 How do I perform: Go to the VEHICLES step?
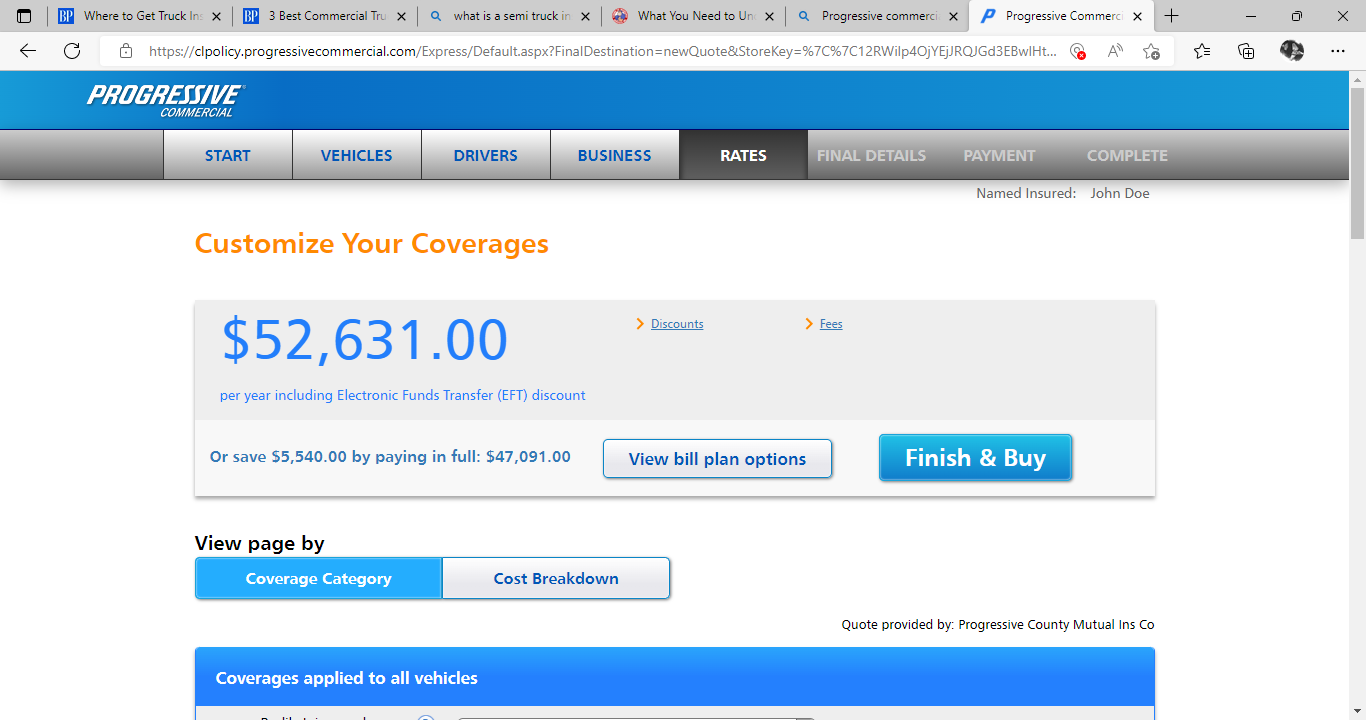(357, 155)
